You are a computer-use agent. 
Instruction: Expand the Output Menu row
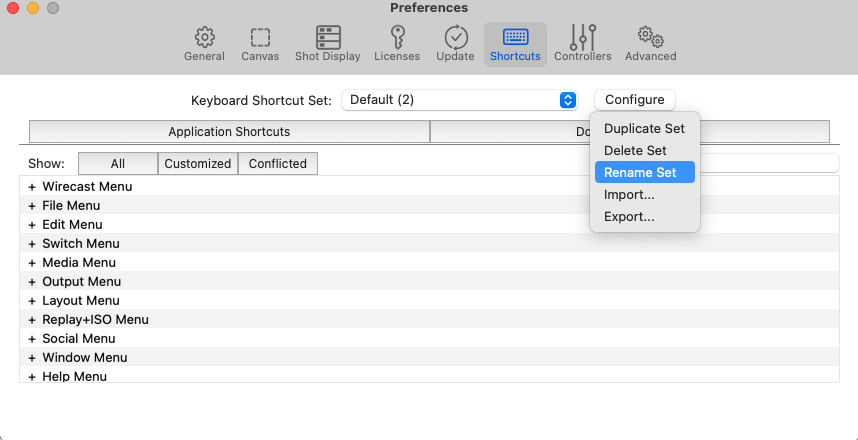pyautogui.click(x=32, y=282)
